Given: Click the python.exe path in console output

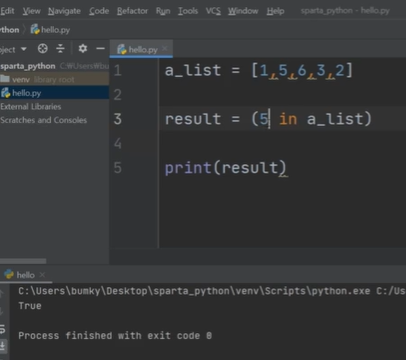Looking at the screenshot, I should pos(194,291).
